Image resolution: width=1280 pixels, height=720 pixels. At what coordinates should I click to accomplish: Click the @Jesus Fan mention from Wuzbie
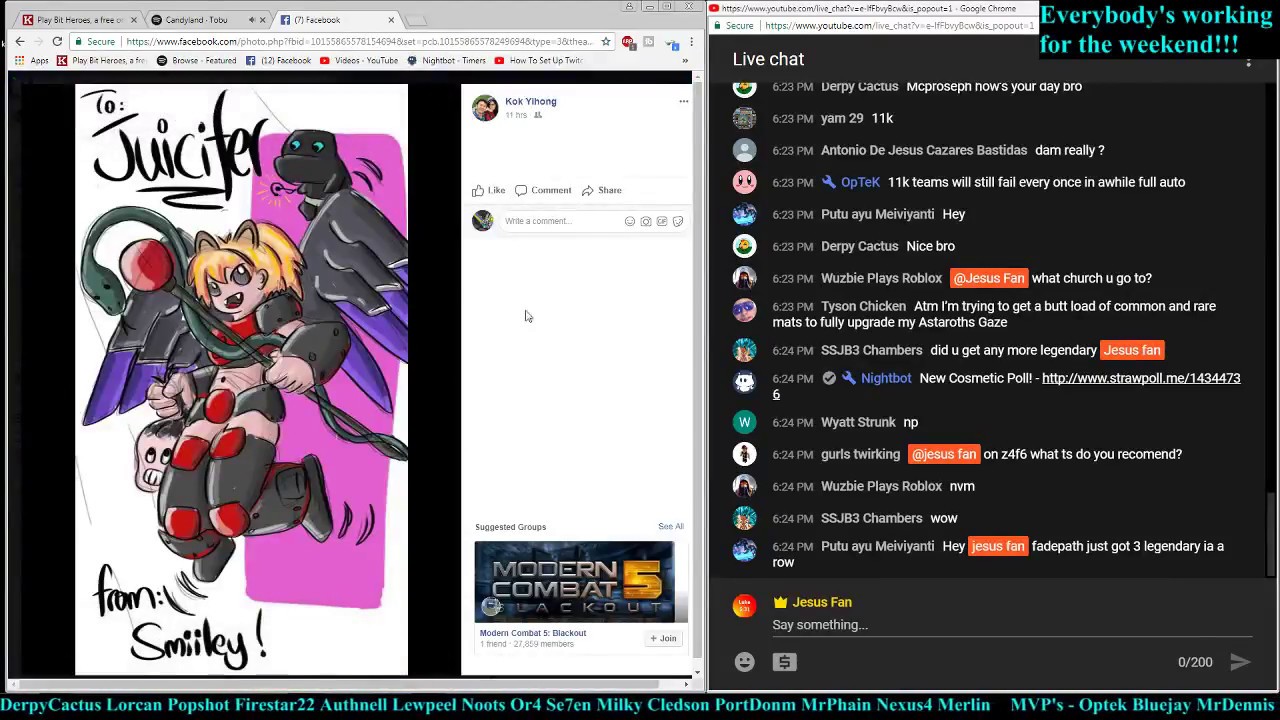pyautogui.click(x=988, y=278)
